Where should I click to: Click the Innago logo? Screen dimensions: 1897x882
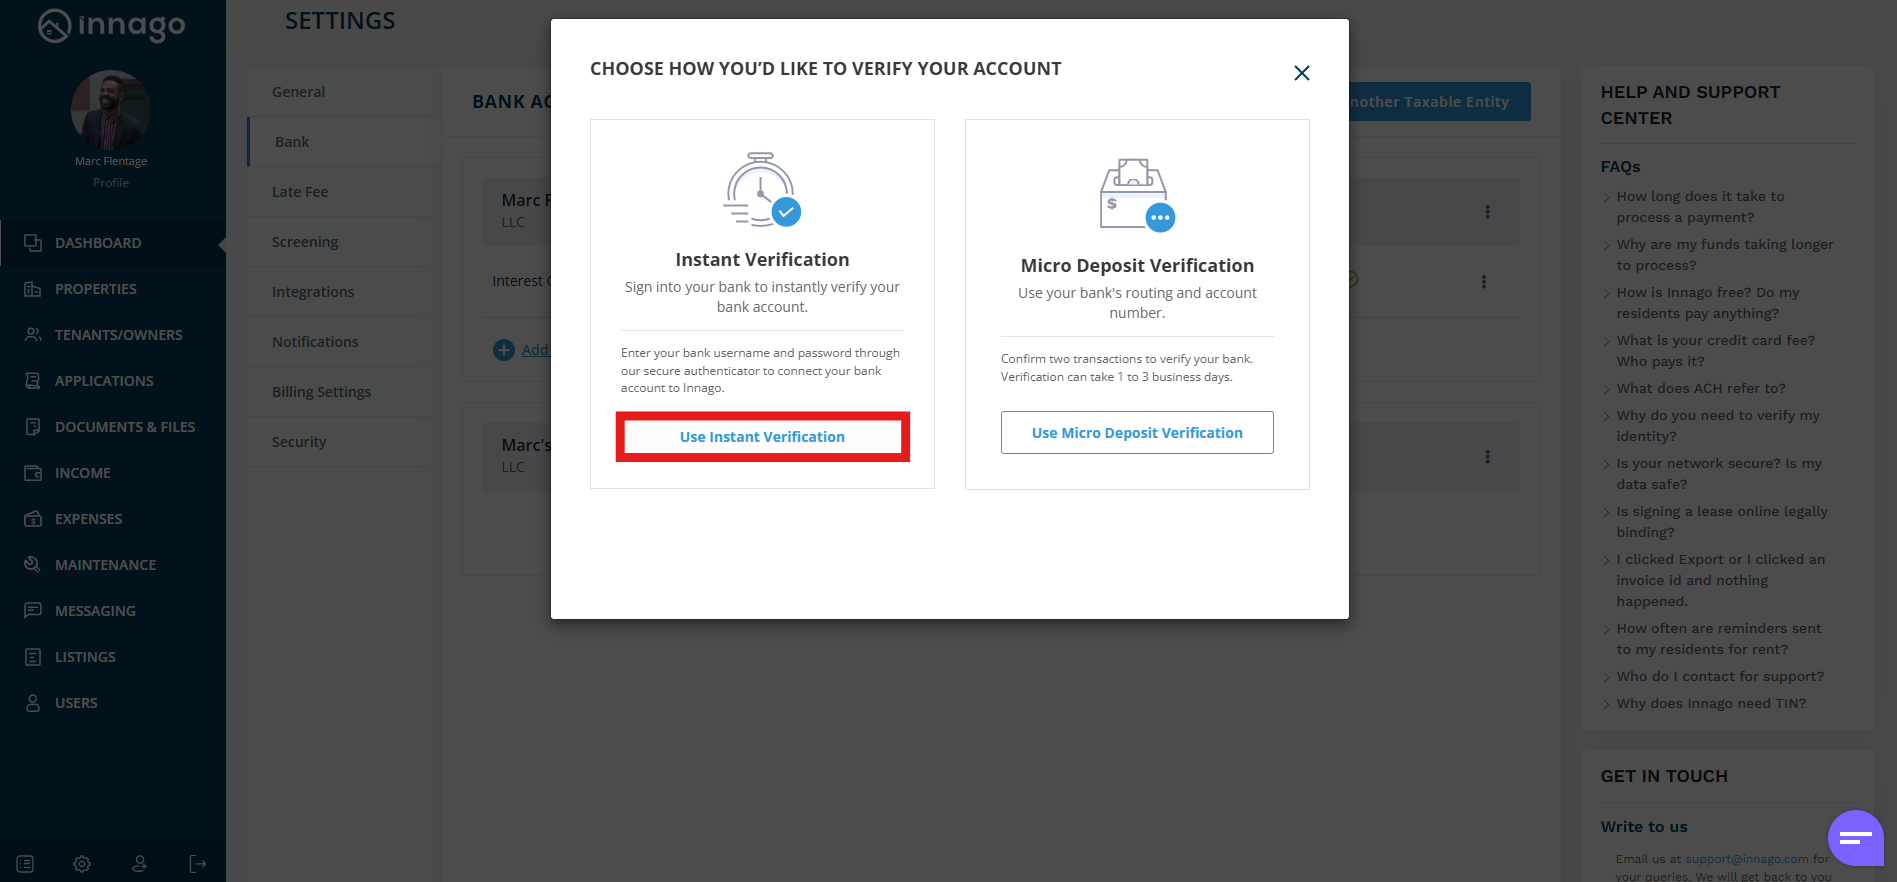(x=112, y=26)
